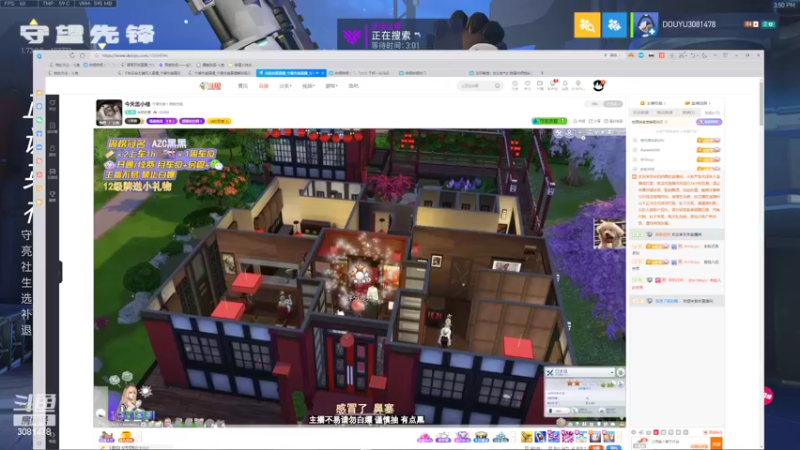Open streamer avatar thumbnail beside 今天盖小楼

(x=109, y=112)
